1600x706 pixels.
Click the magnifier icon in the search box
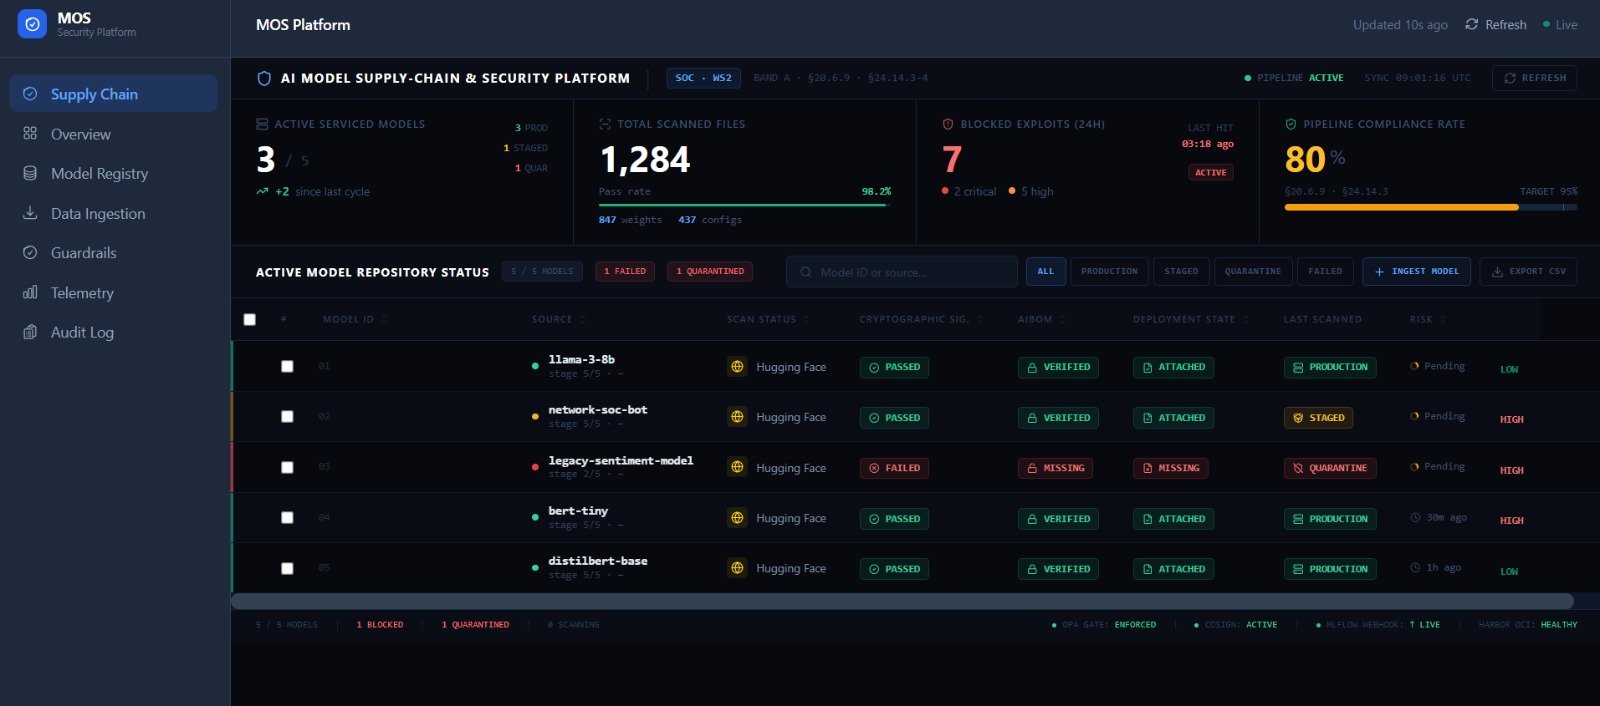[806, 272]
